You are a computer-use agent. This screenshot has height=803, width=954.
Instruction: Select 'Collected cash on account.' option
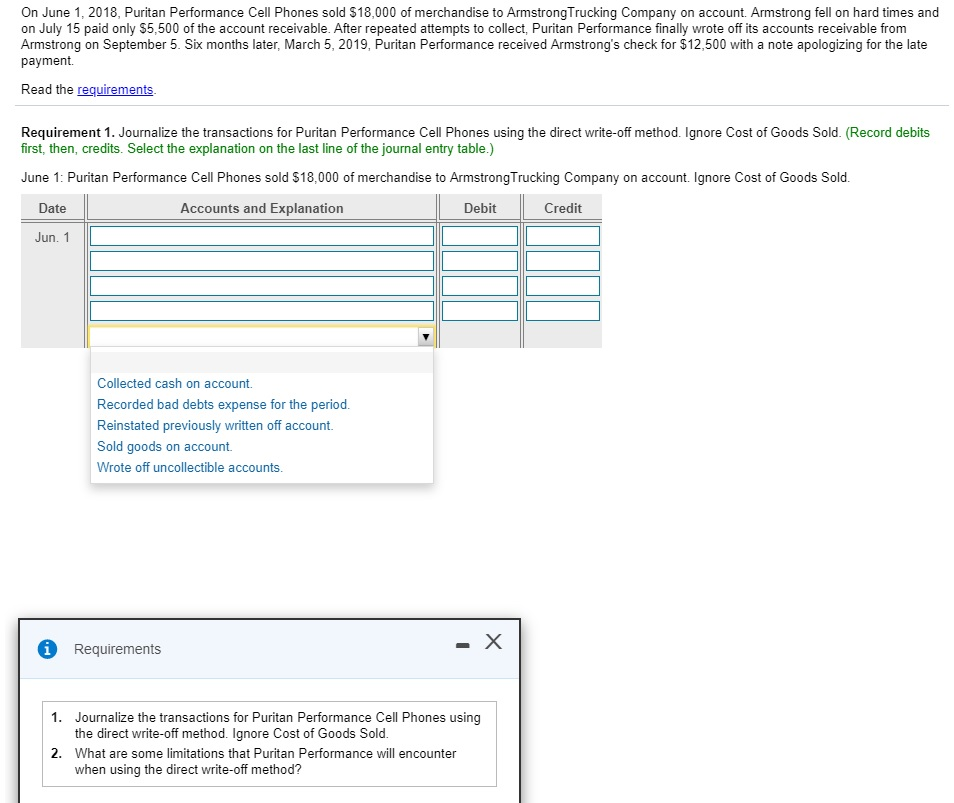[174, 383]
